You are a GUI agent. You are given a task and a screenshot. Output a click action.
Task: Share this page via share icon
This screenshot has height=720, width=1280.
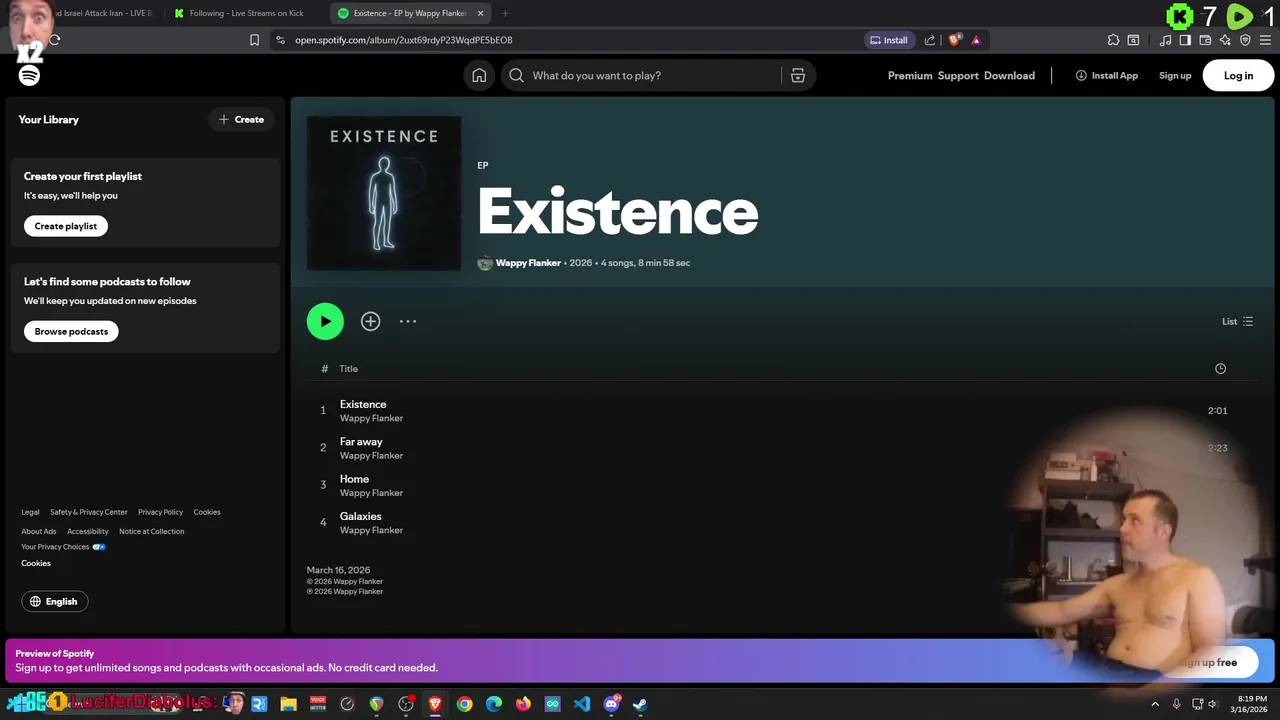[930, 40]
